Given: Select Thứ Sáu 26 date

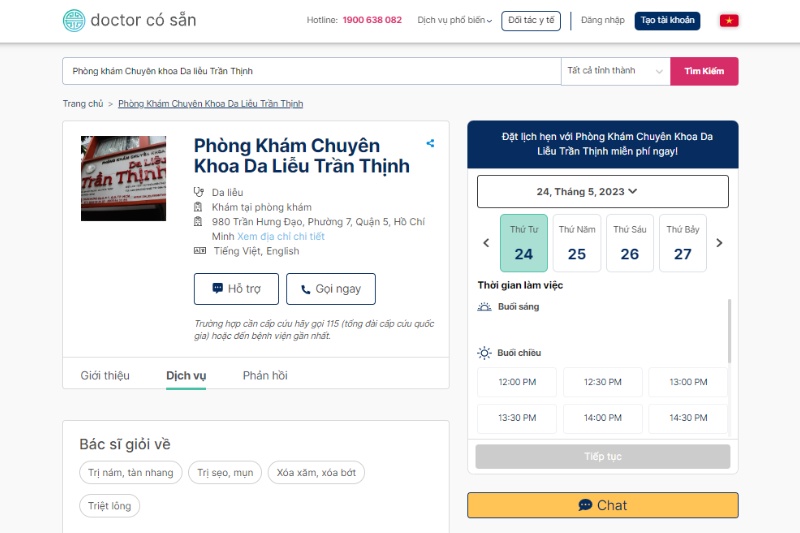Looking at the screenshot, I should pos(630,243).
